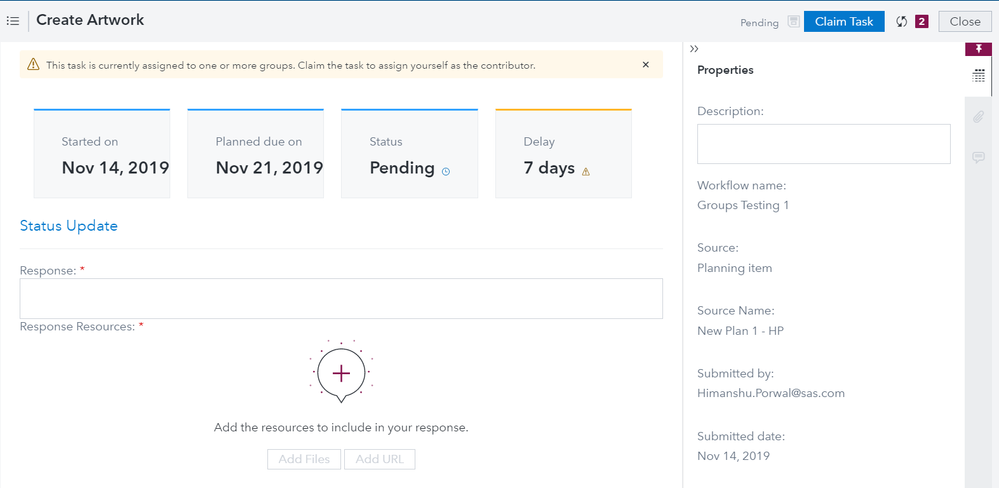999x488 pixels.
Task: Dismiss the group assignment warning banner
Action: click(645, 65)
